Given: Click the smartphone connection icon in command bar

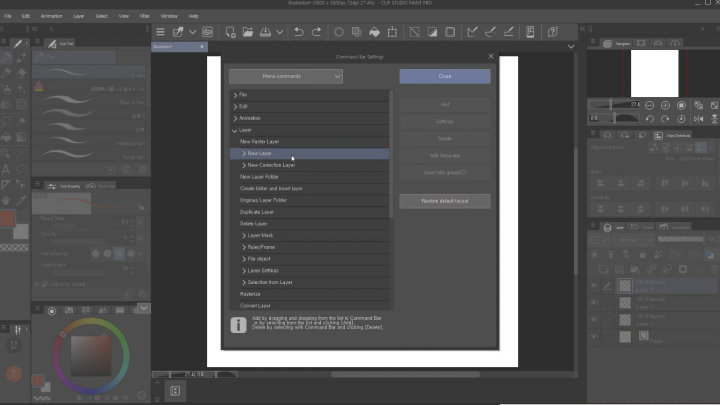Looking at the screenshot, I should tap(530, 32).
